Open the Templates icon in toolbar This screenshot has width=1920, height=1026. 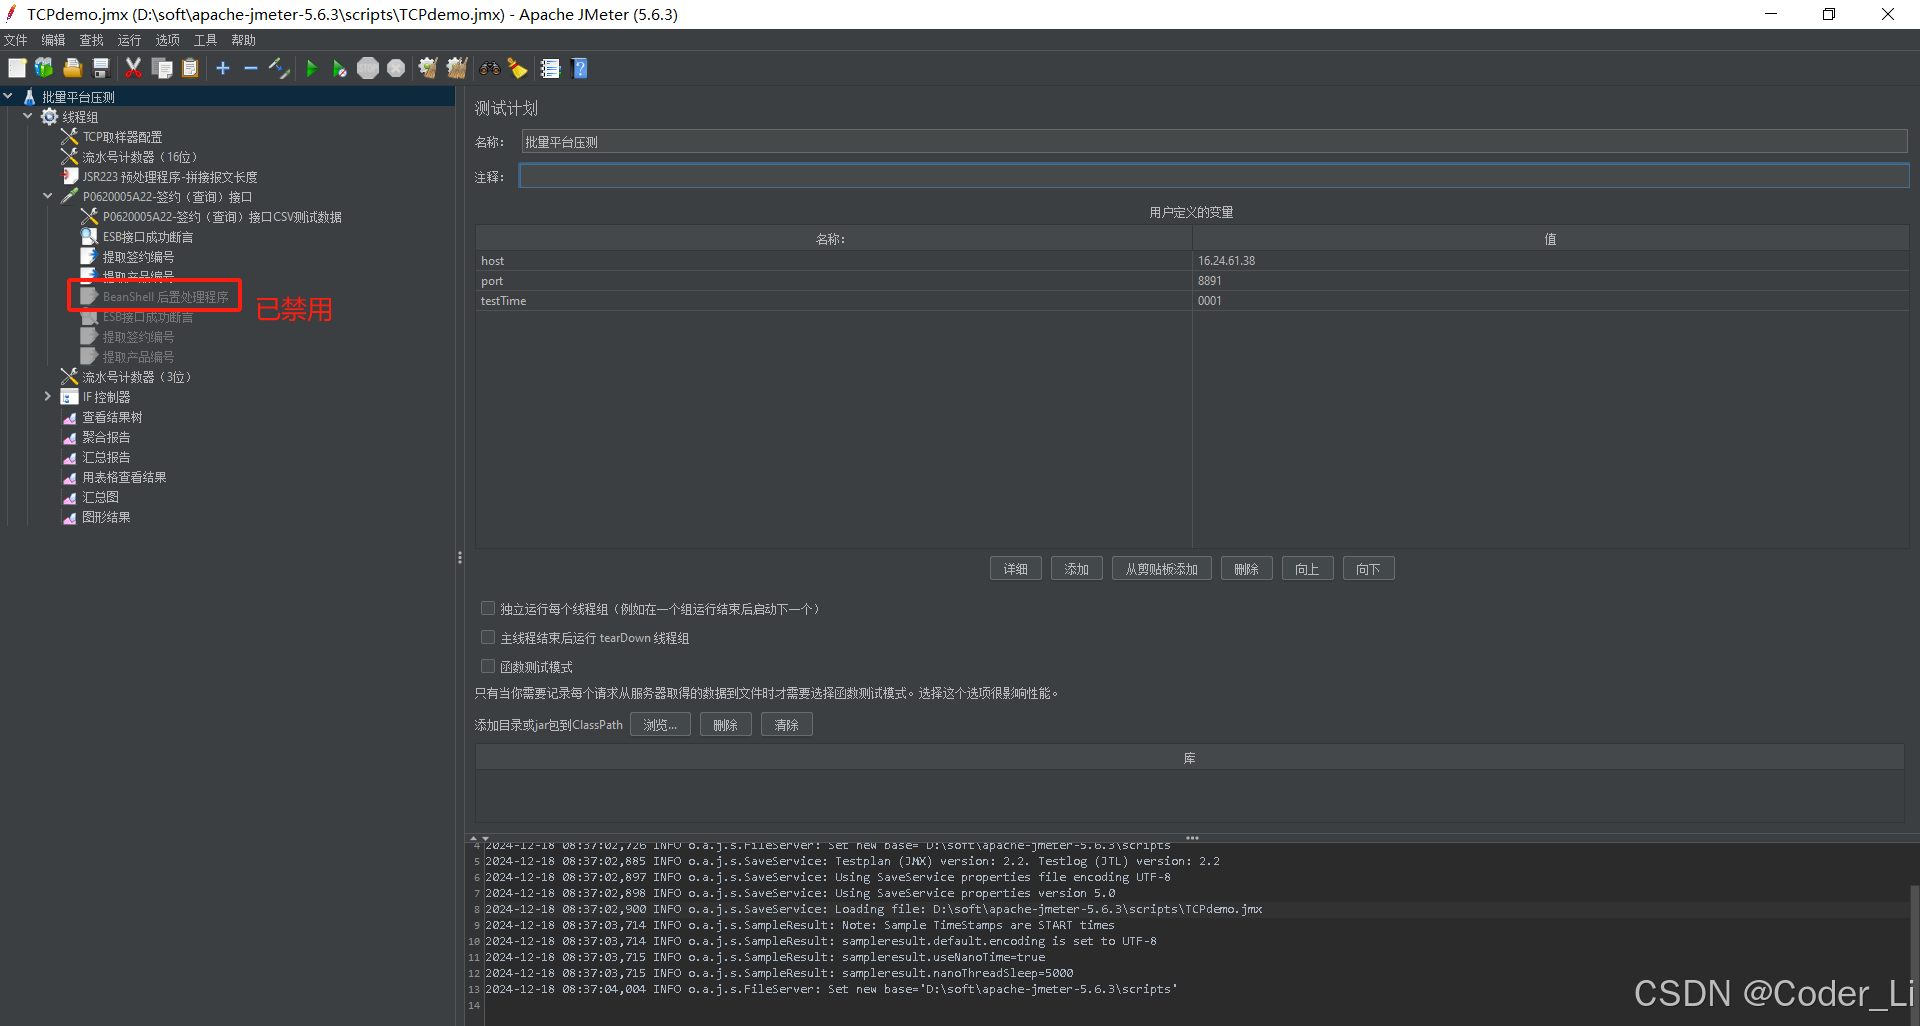(44, 68)
